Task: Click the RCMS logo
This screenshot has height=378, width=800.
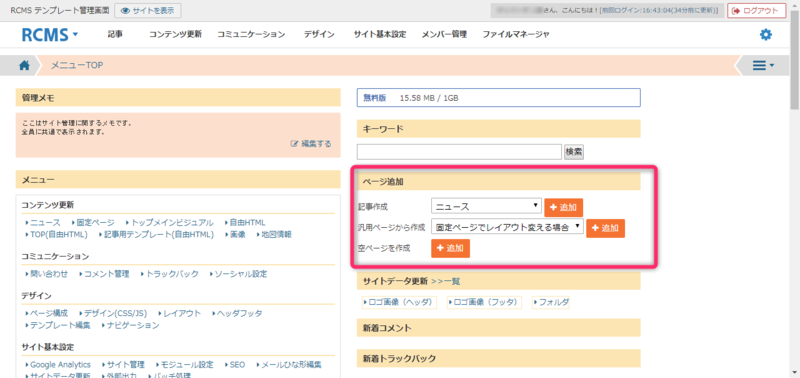Action: [x=45, y=35]
